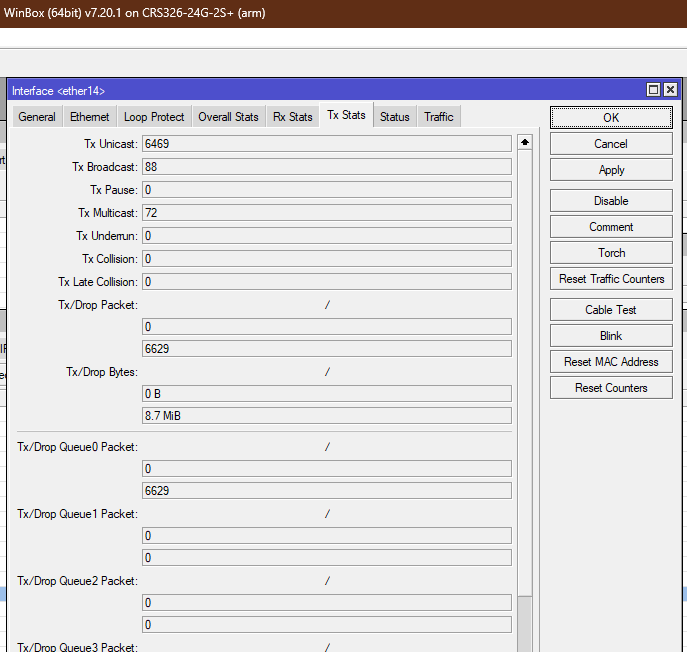
Task: Click the Tx Late Collision field
Action: pos(326,282)
